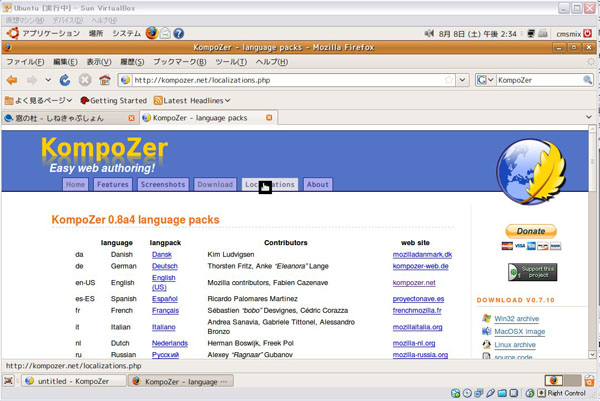Viewport: 600px width, 401px height.
Task: Click the Nederlands langpack link
Action: pyautogui.click(x=170, y=343)
